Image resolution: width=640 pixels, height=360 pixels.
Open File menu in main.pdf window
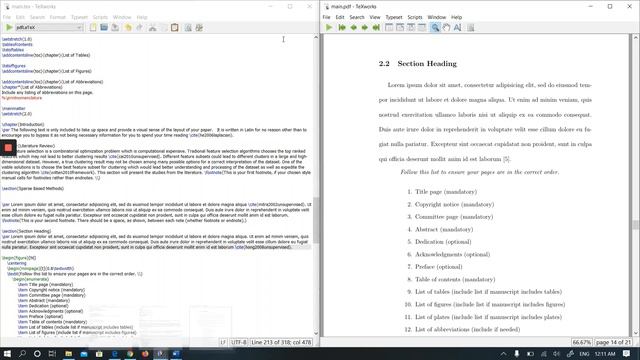tap(326, 17)
